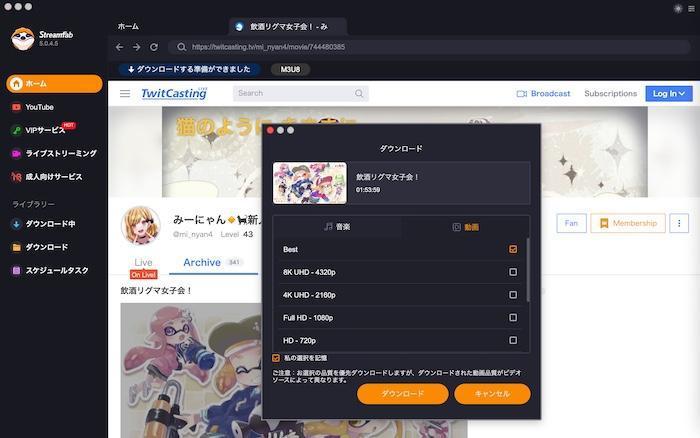
Task: Click the Fan button
Action: pos(571,223)
